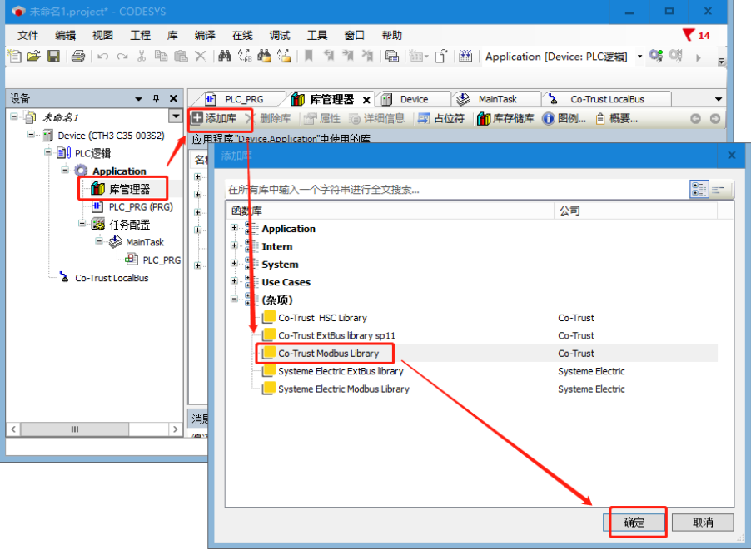Viewport: 752px width, 551px height.
Task: Open the 帮助 Help menu
Action: 391,35
